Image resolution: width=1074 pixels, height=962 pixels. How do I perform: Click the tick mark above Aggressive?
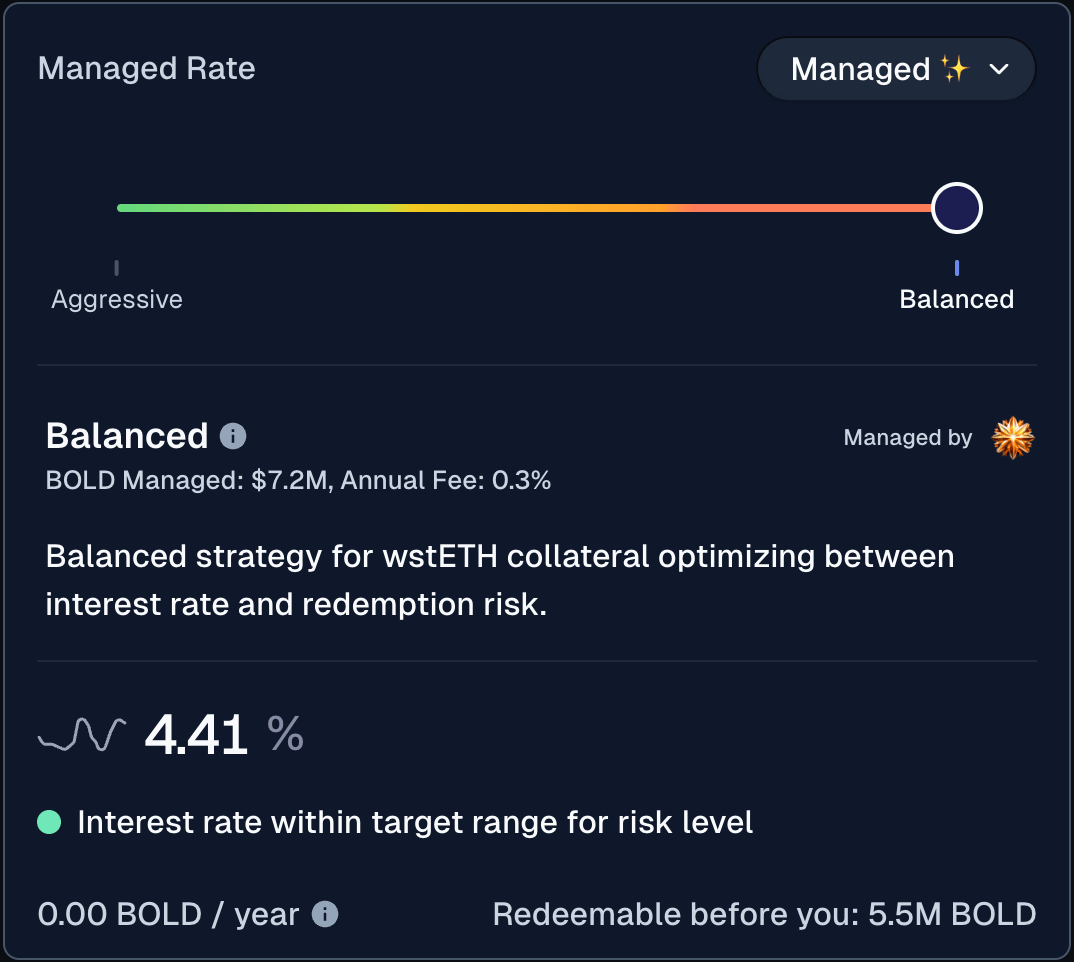(x=117, y=267)
